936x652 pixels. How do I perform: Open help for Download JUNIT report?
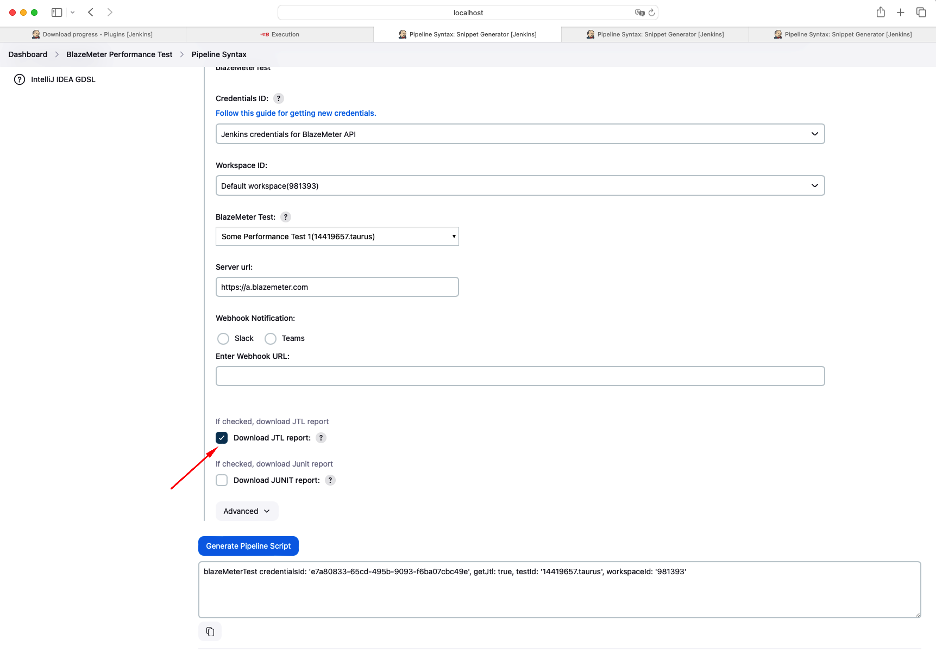click(330, 480)
